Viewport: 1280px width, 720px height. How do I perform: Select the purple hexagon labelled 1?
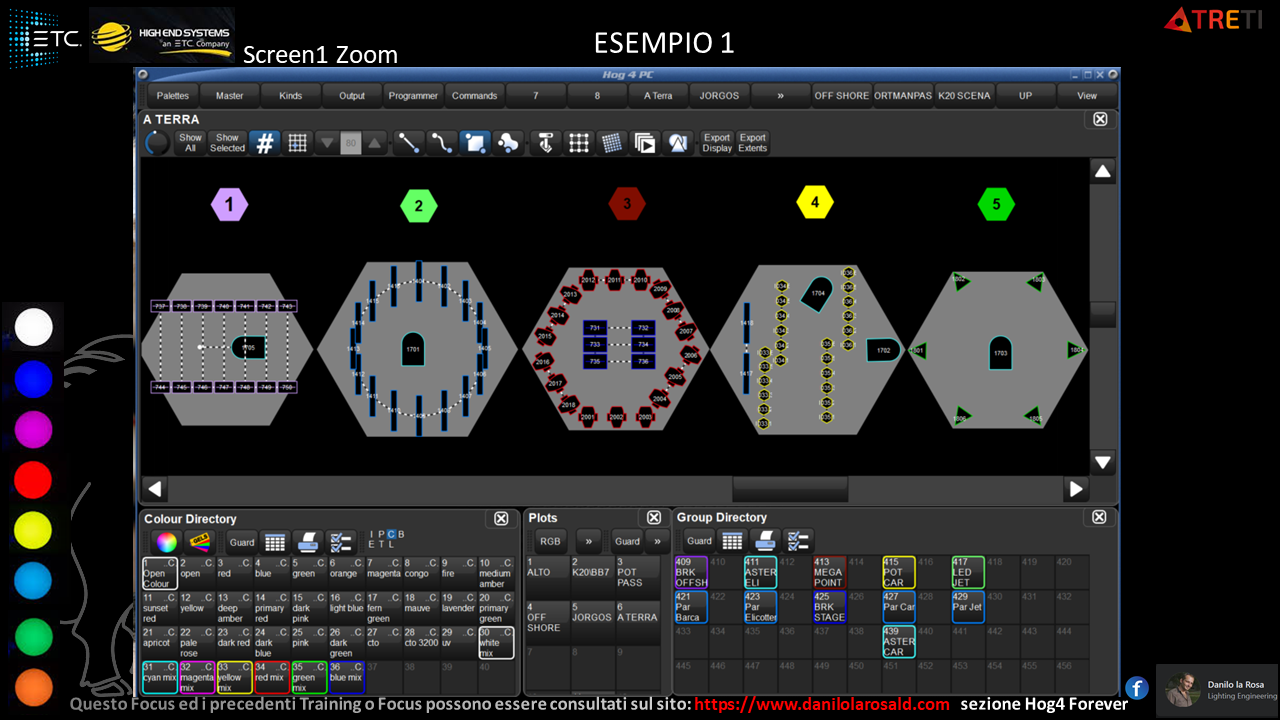(230, 206)
